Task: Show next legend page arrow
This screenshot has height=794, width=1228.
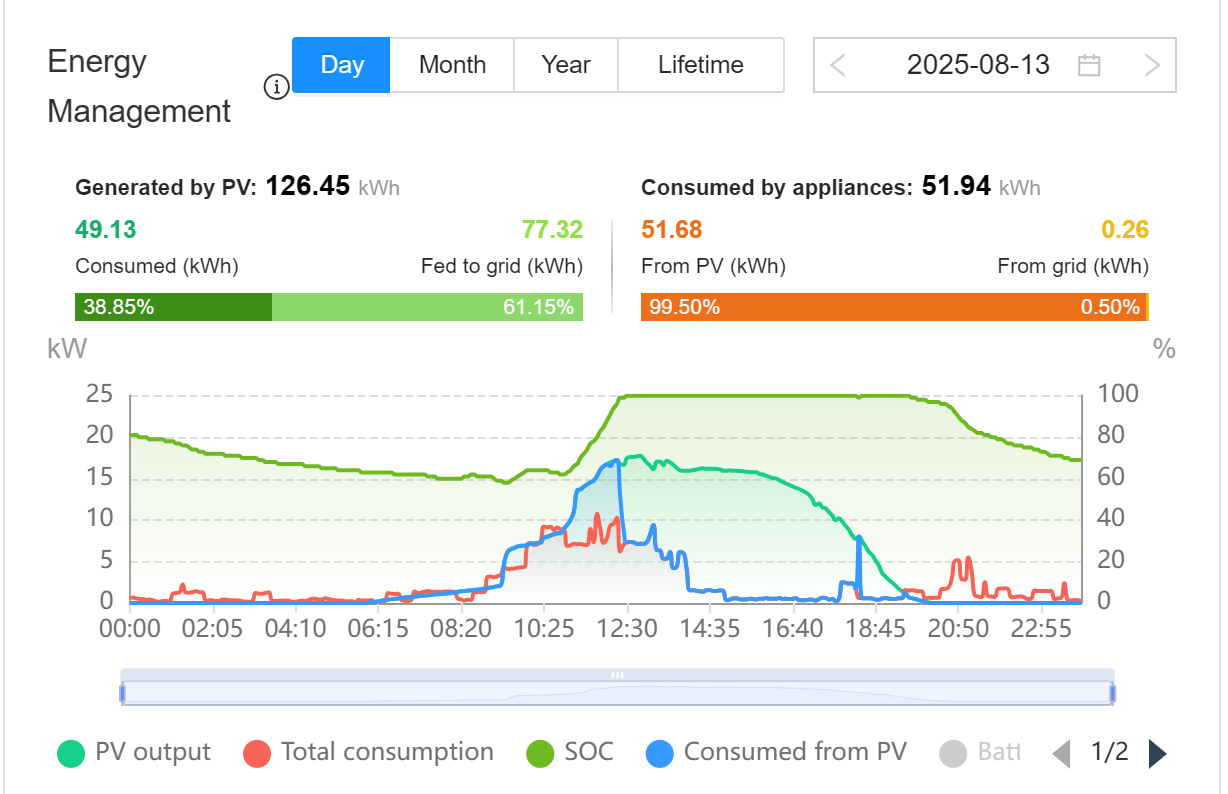Action: click(1157, 753)
